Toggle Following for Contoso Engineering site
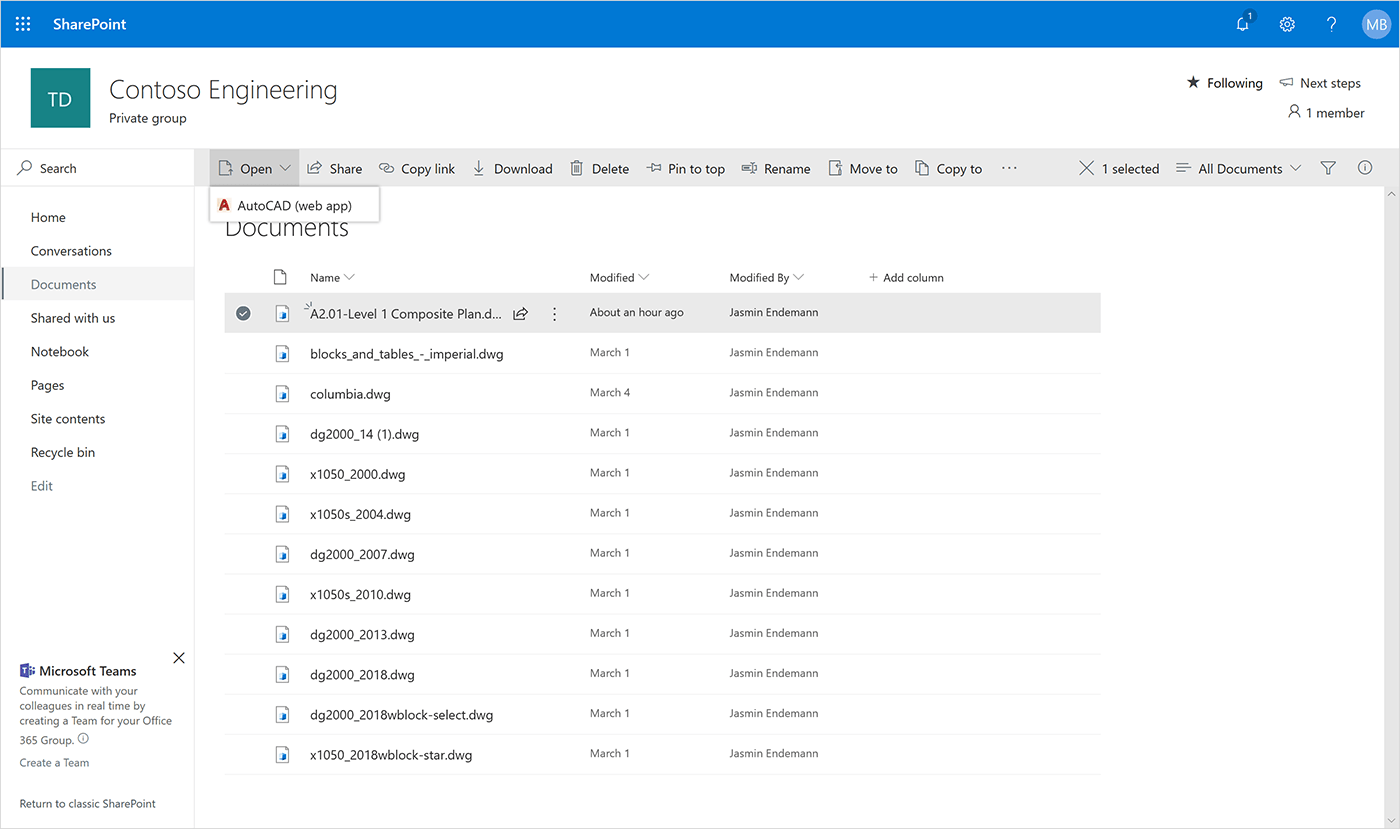The height and width of the screenshot is (829, 1400). tap(1224, 83)
